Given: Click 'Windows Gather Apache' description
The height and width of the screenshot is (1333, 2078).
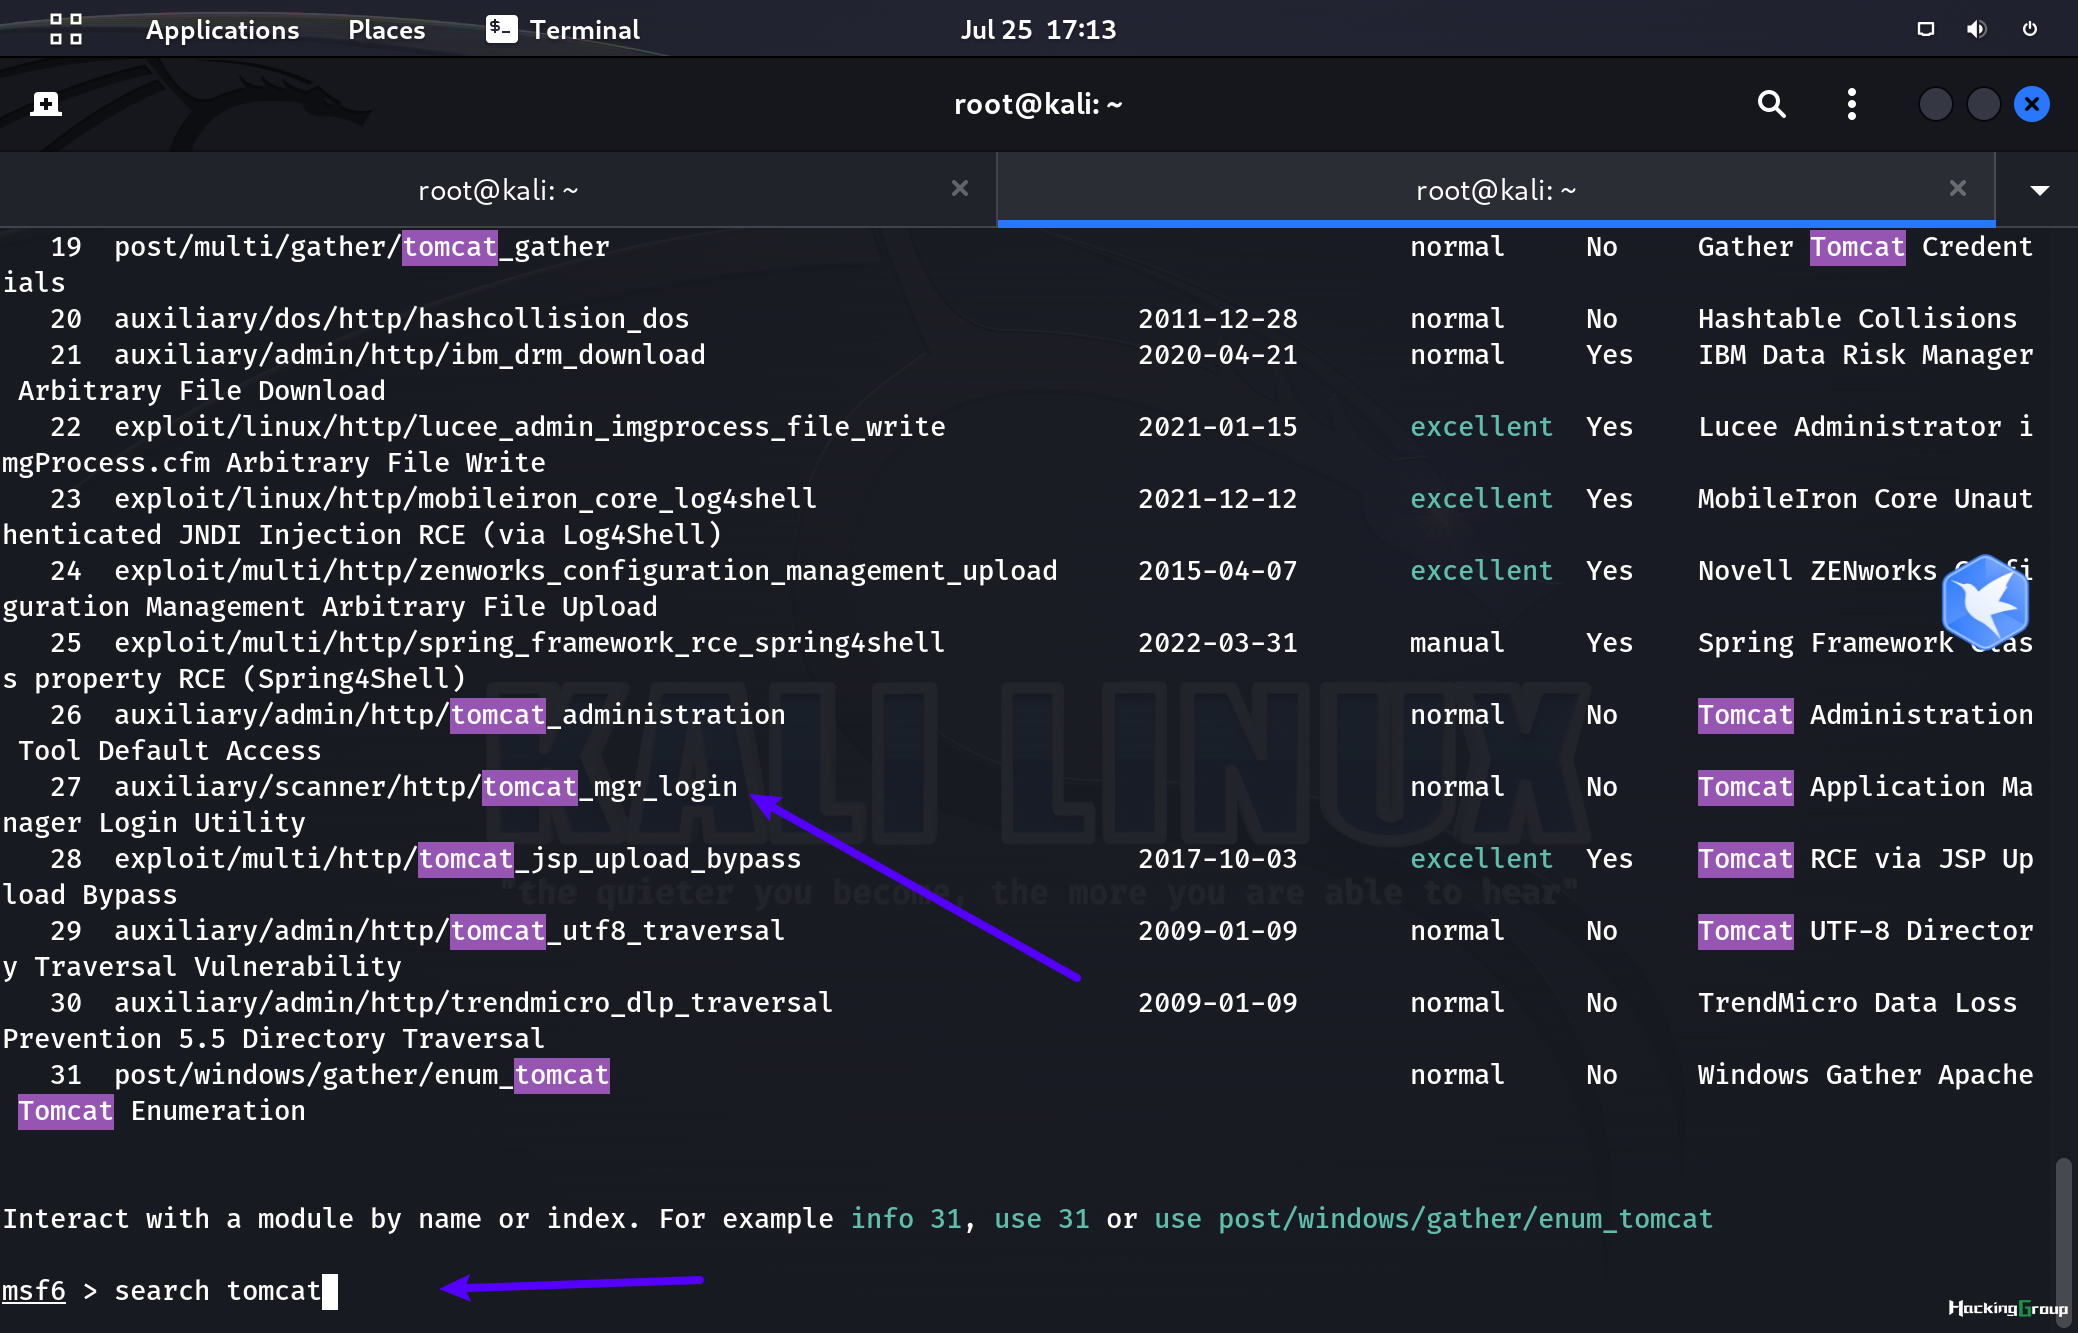Looking at the screenshot, I should click(1865, 1075).
